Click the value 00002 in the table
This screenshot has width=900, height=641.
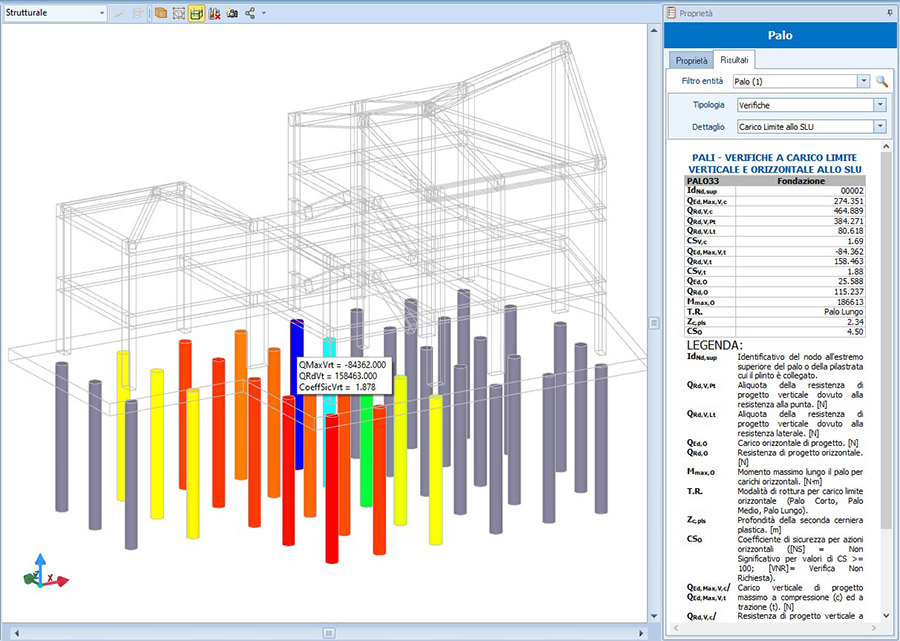[852, 191]
